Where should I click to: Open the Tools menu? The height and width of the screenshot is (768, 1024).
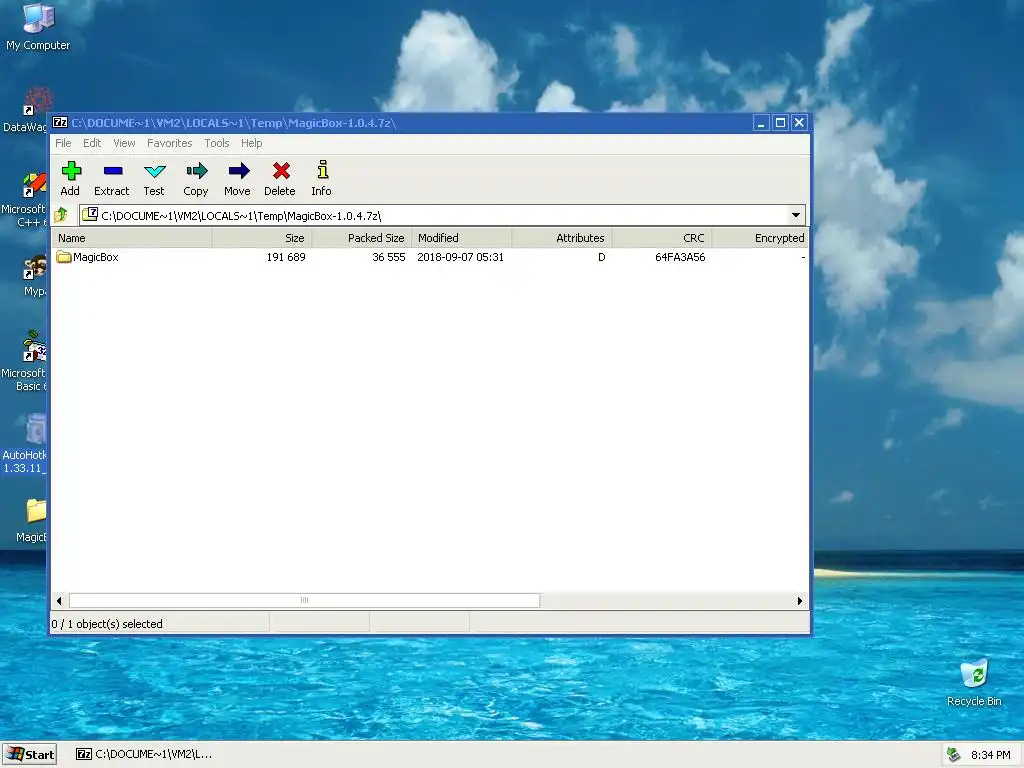pyautogui.click(x=217, y=143)
